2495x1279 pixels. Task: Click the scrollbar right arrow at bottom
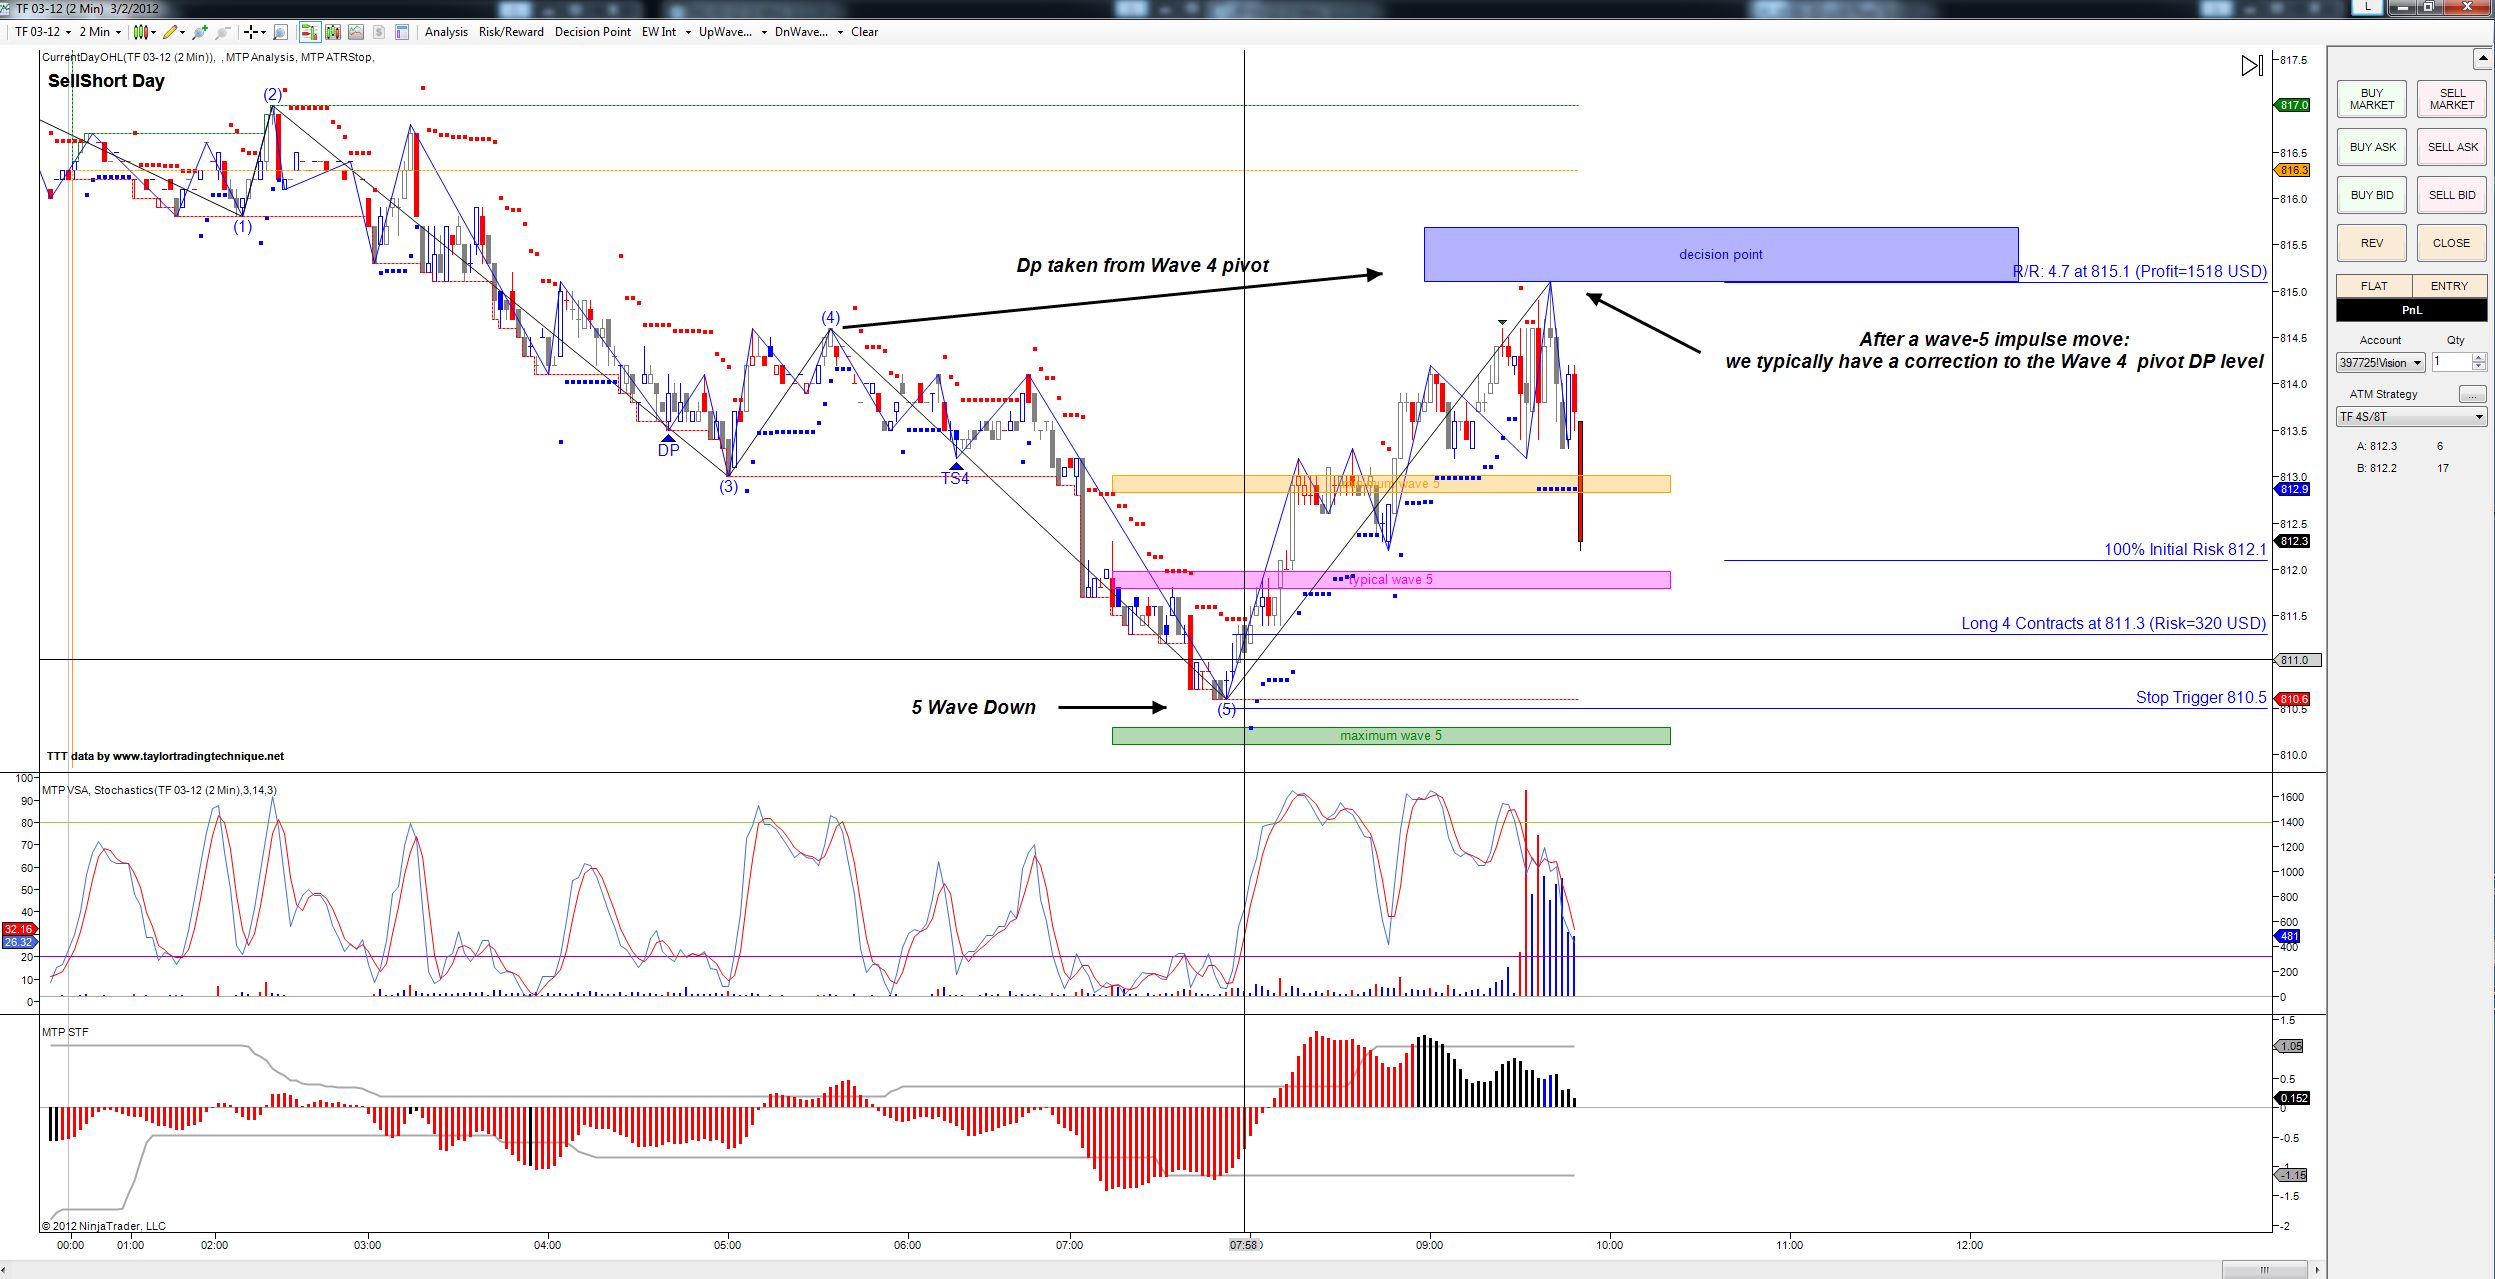[x=2316, y=1270]
